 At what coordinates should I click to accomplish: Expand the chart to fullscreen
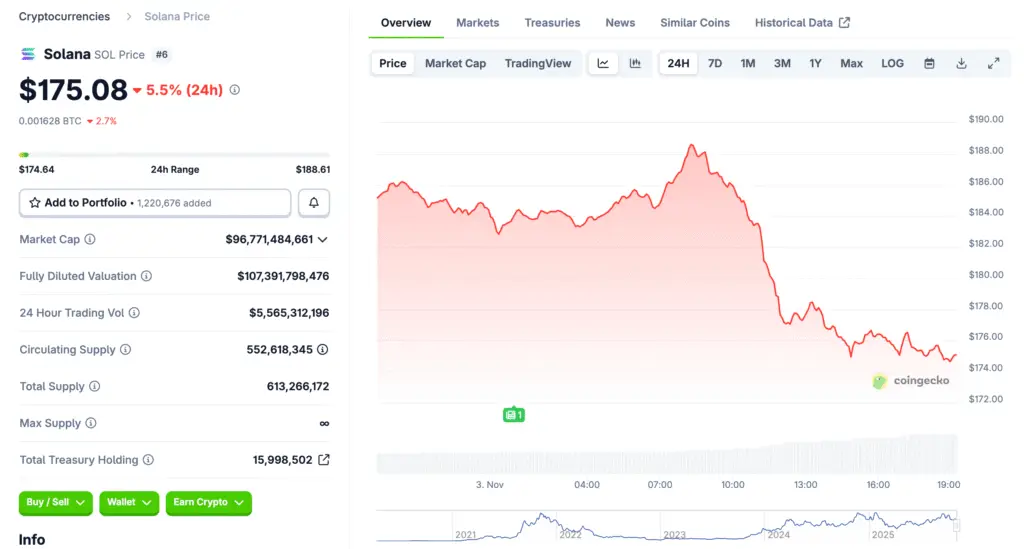pos(993,64)
